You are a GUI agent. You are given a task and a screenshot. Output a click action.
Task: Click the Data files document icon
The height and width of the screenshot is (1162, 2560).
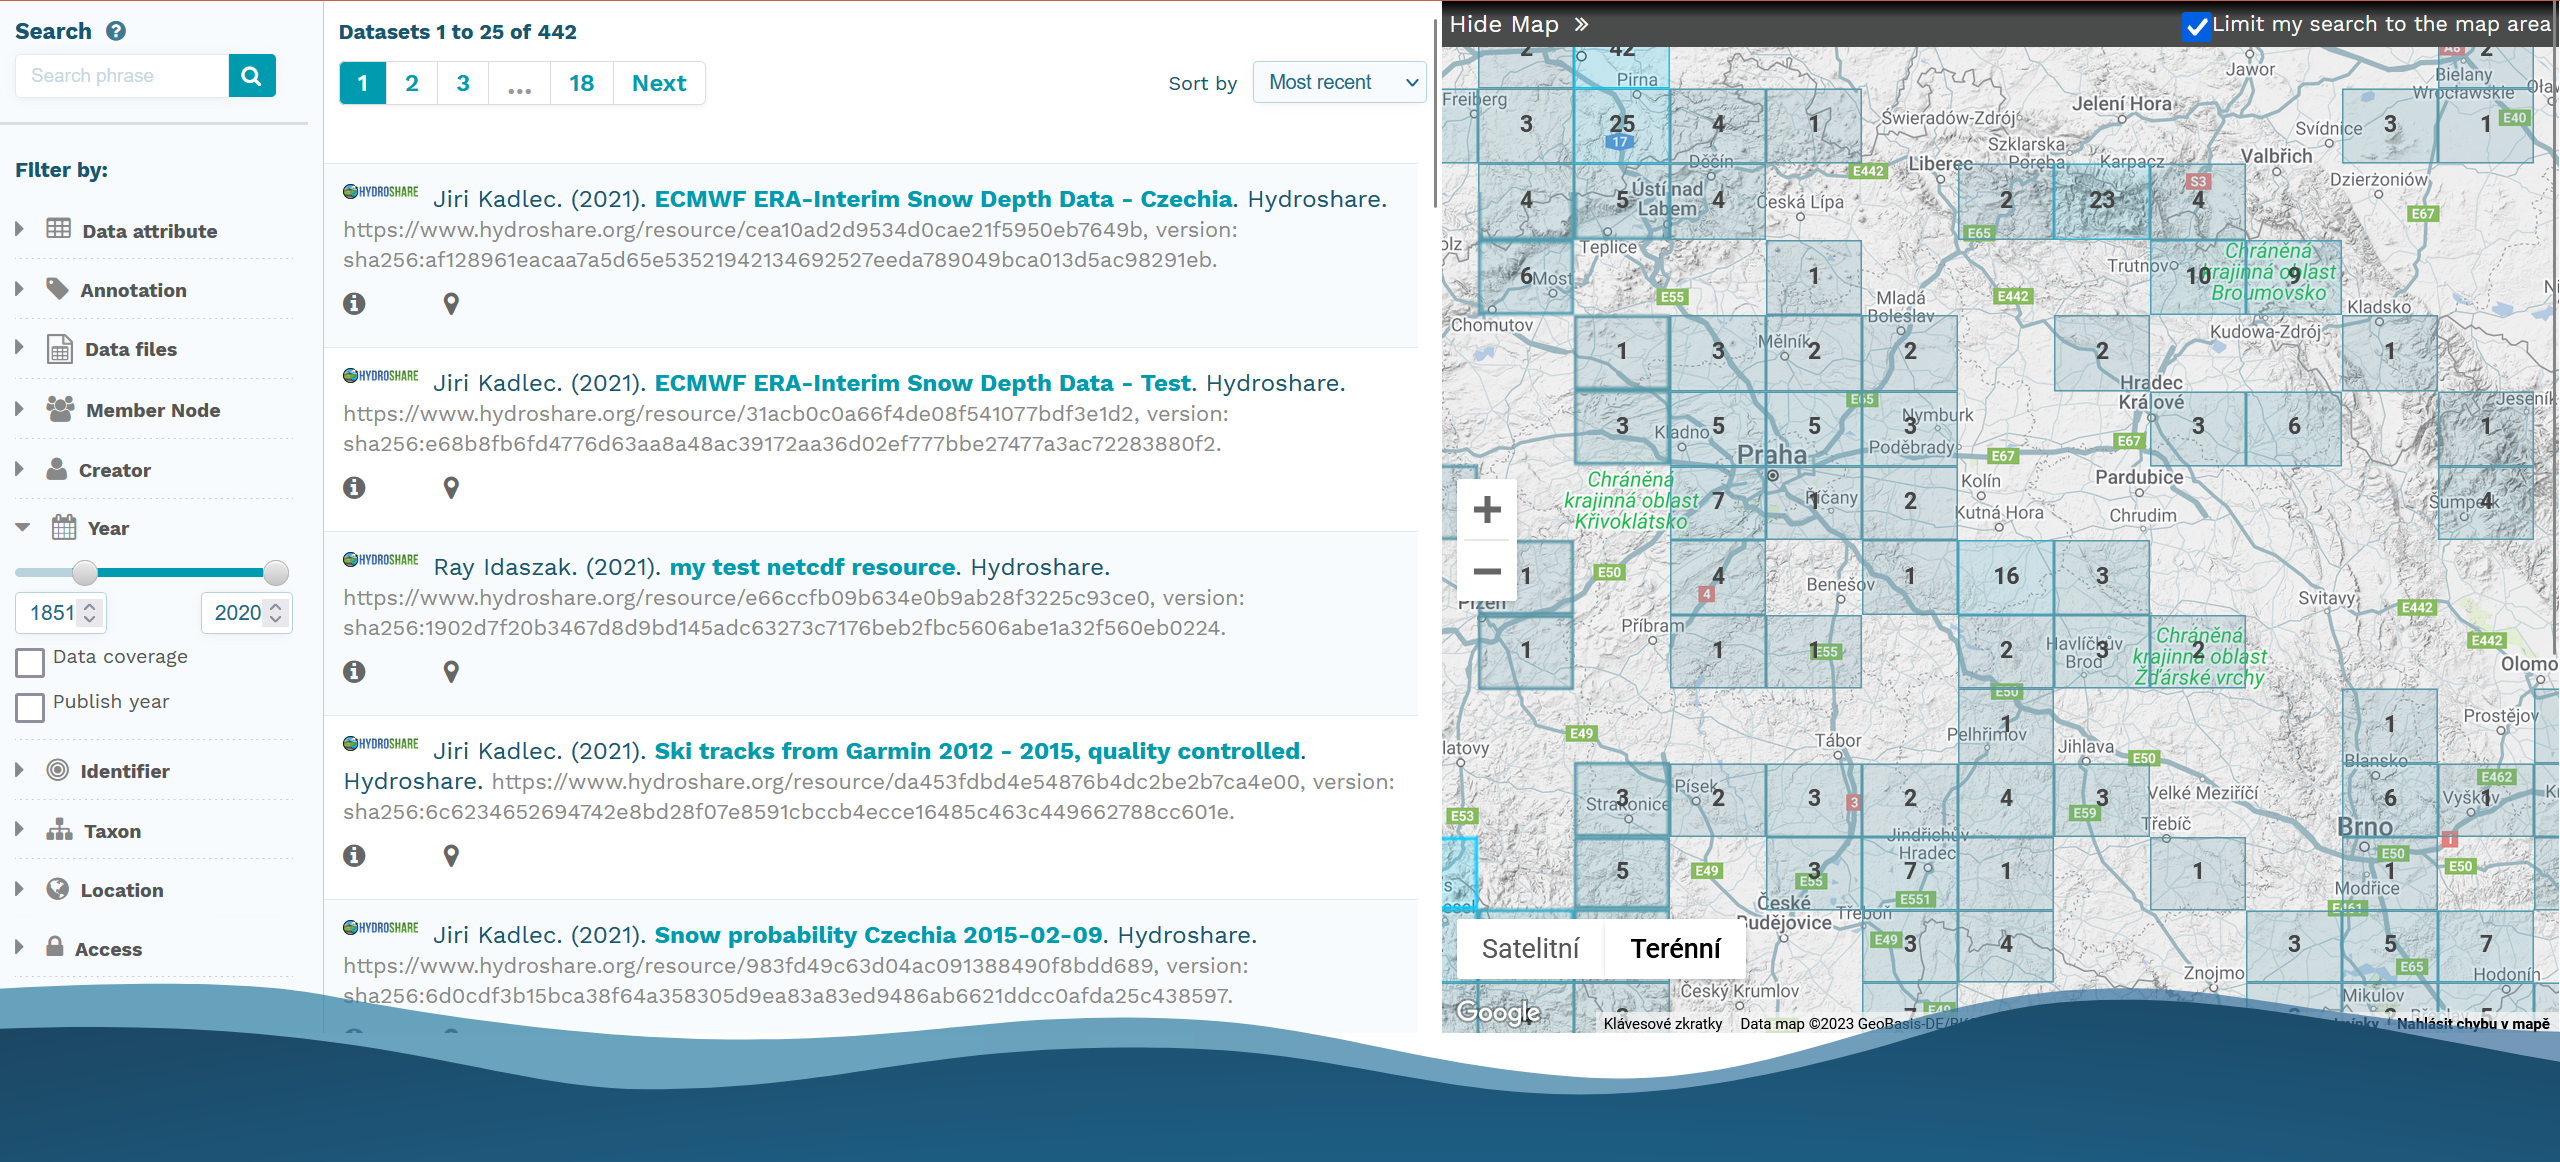[x=60, y=349]
